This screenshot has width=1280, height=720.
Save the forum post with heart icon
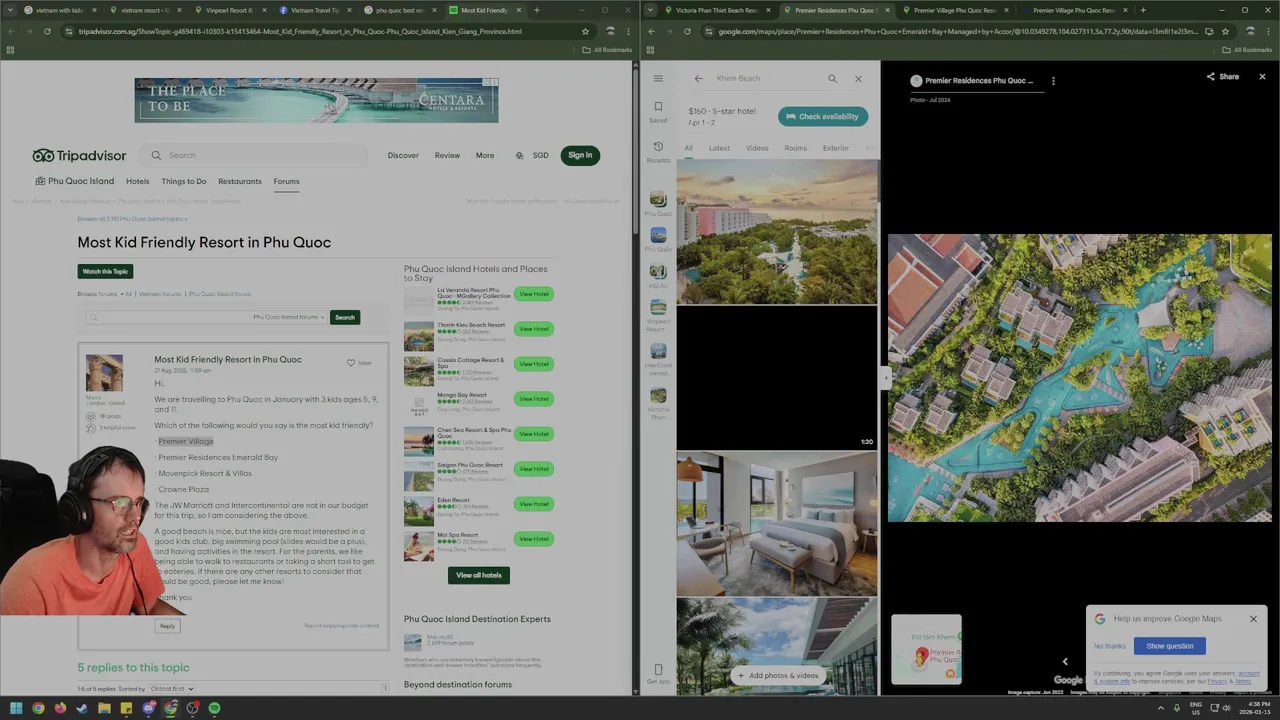point(358,363)
